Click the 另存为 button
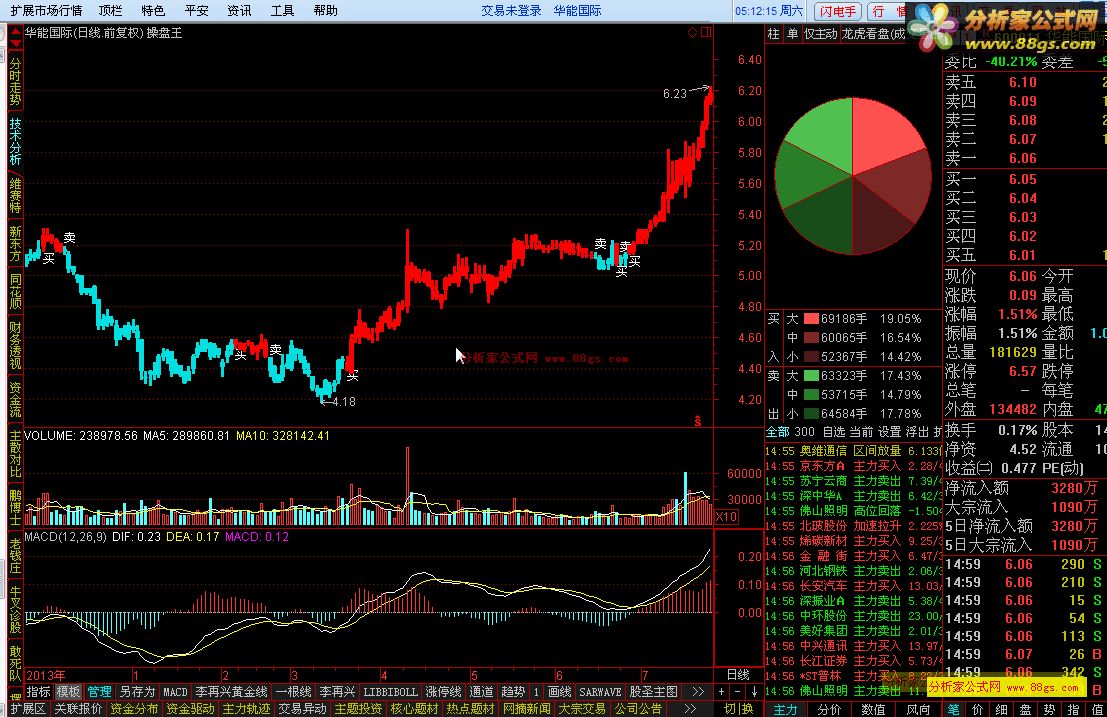This screenshot has width=1107, height=717. pyautogui.click(x=137, y=692)
